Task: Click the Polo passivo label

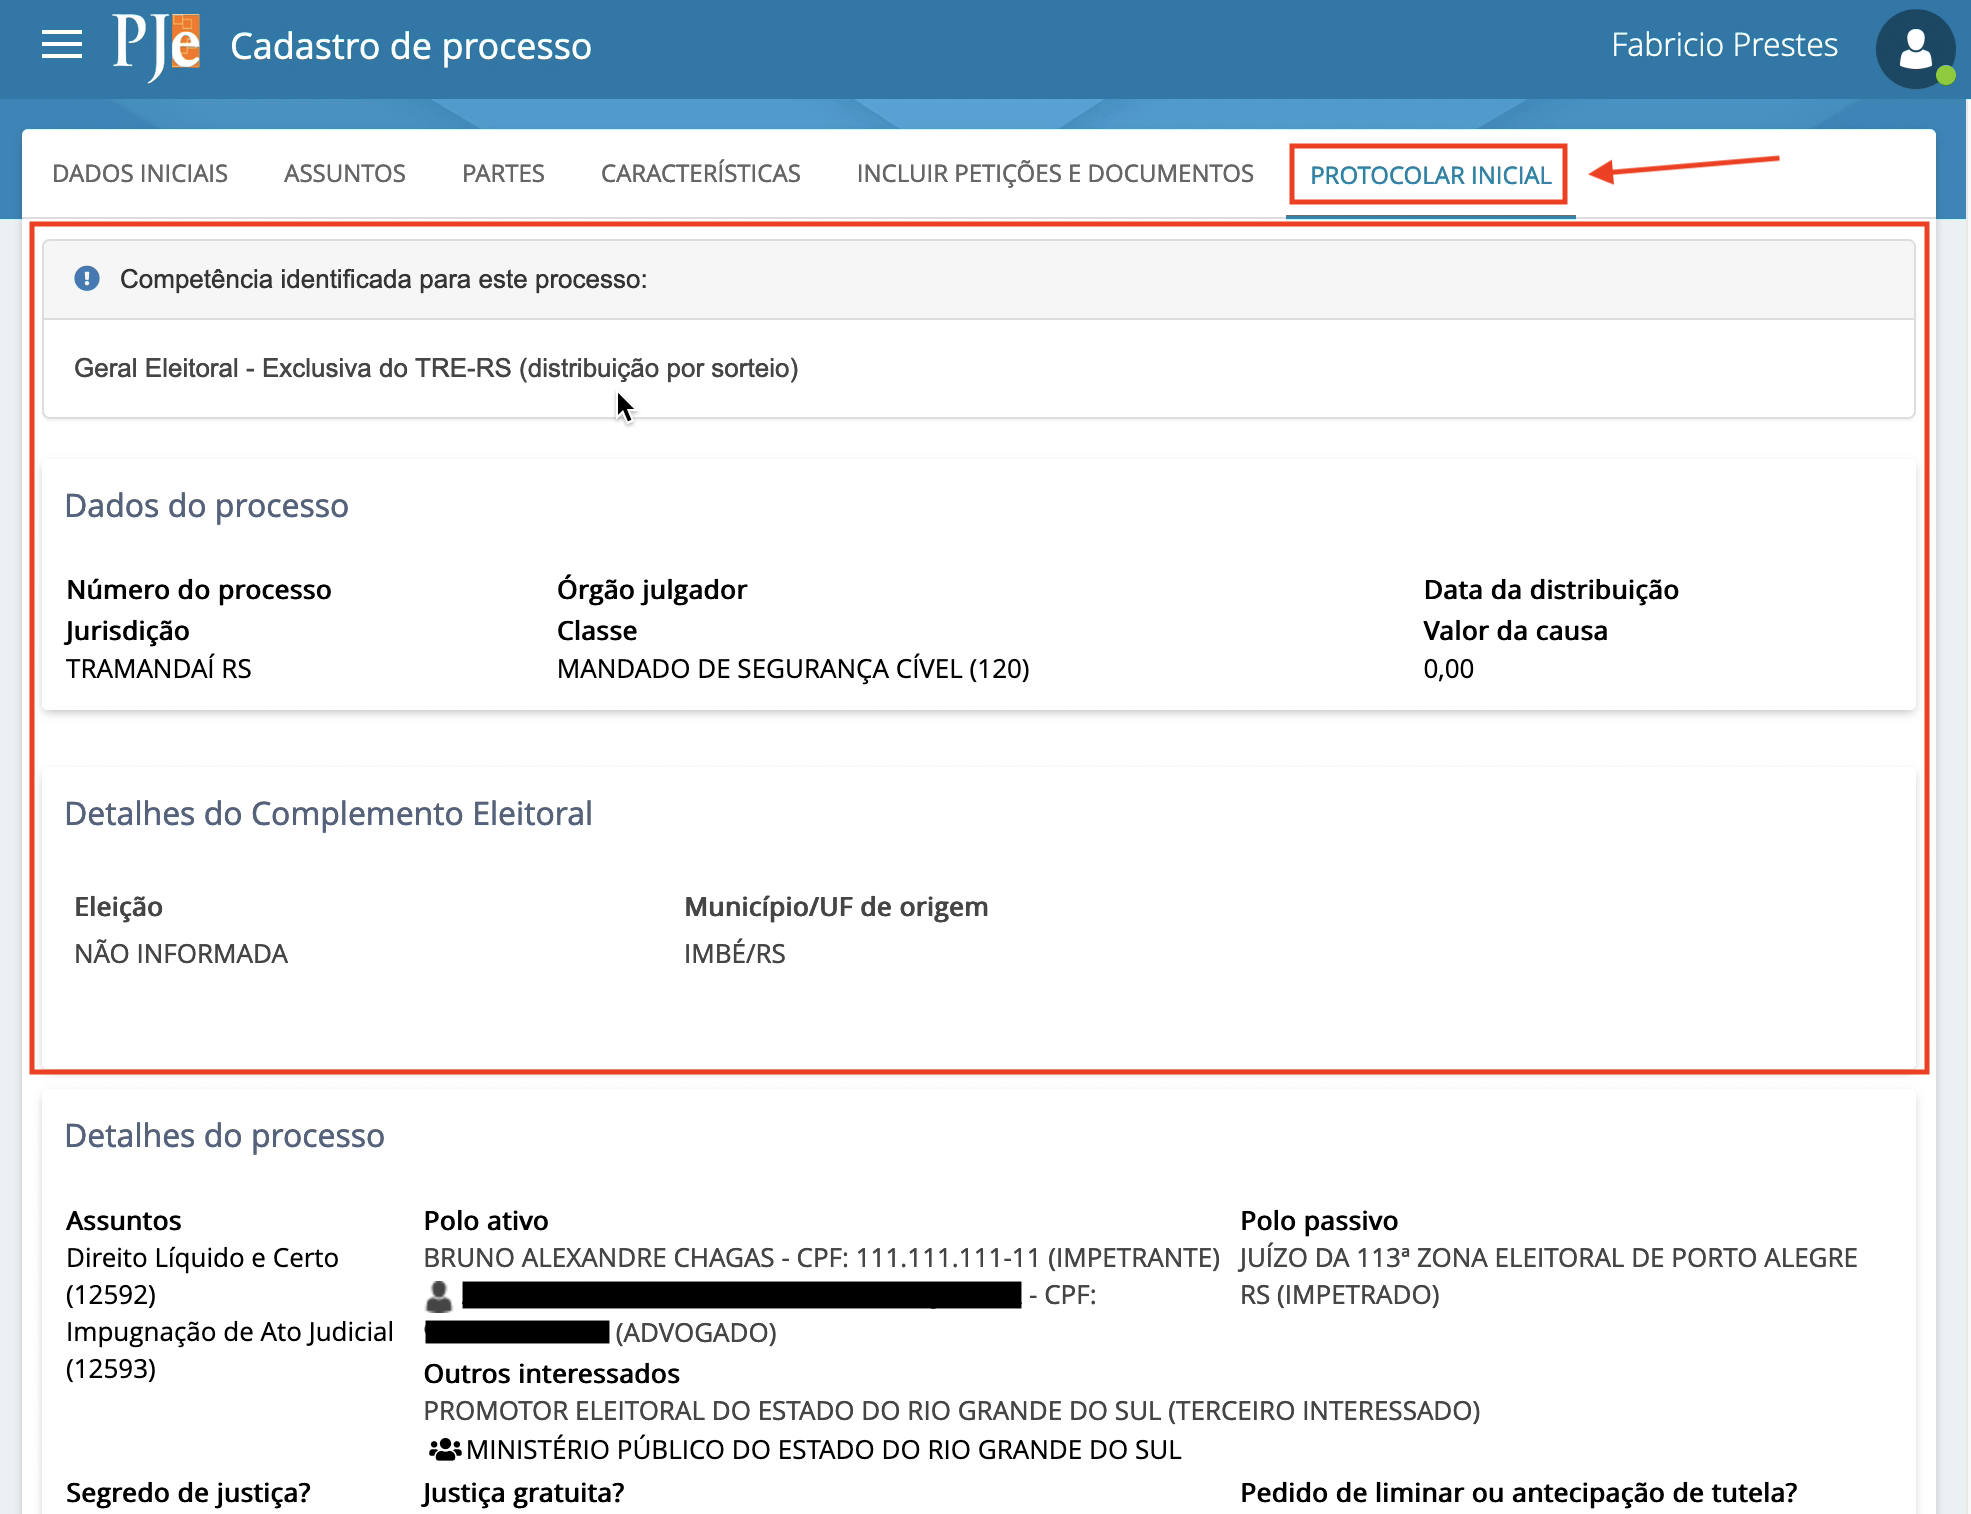Action: tap(1318, 1221)
